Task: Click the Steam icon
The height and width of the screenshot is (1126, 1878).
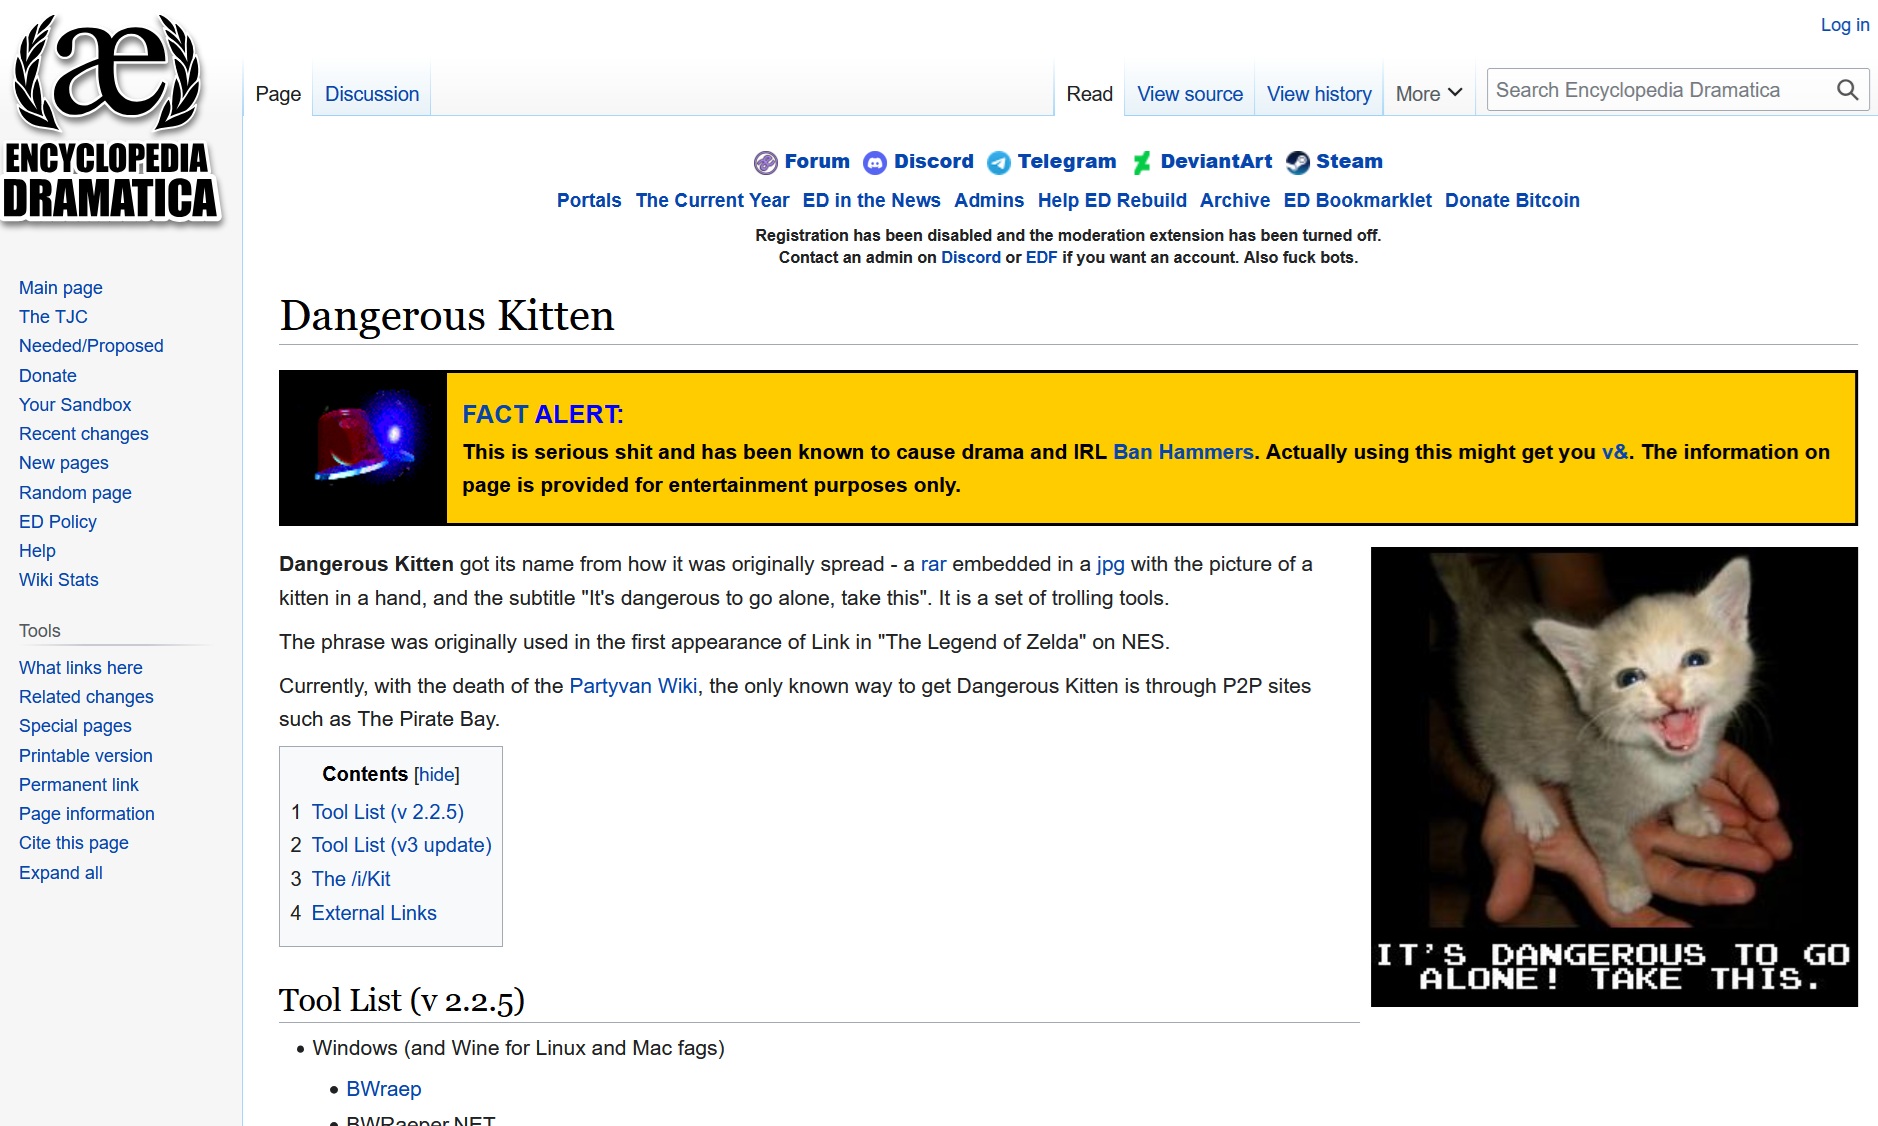Action: point(1298,162)
